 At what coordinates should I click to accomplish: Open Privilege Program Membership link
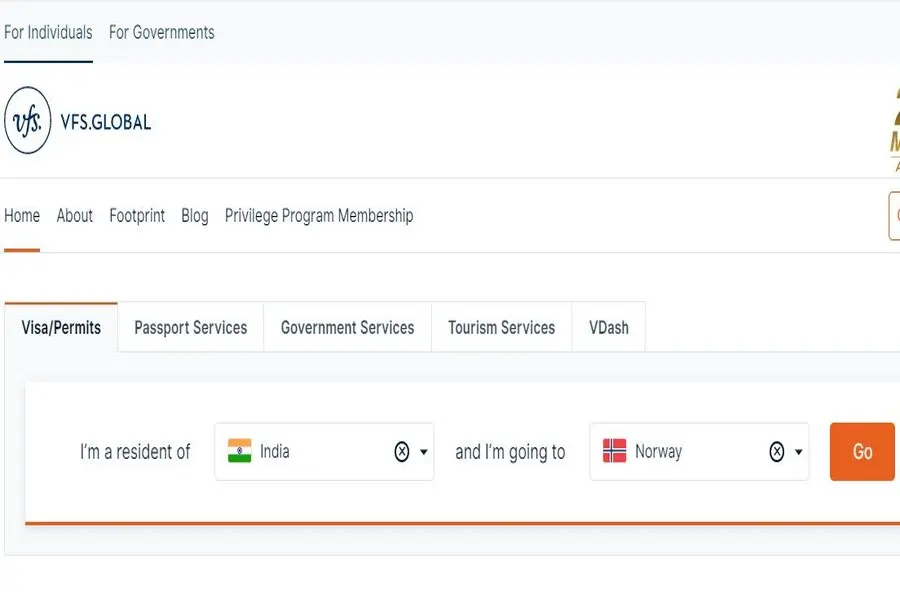[x=319, y=216]
